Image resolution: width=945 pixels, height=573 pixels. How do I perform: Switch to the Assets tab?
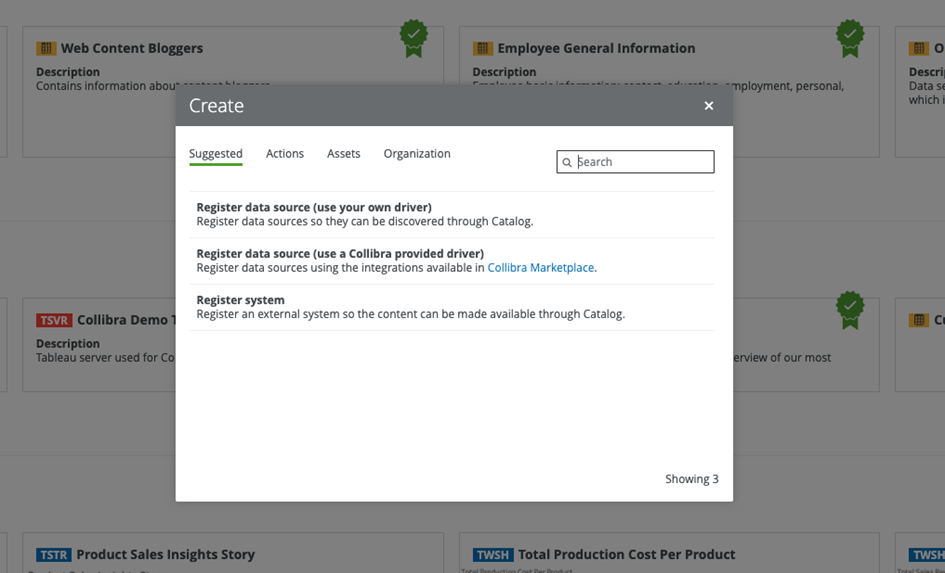click(344, 154)
